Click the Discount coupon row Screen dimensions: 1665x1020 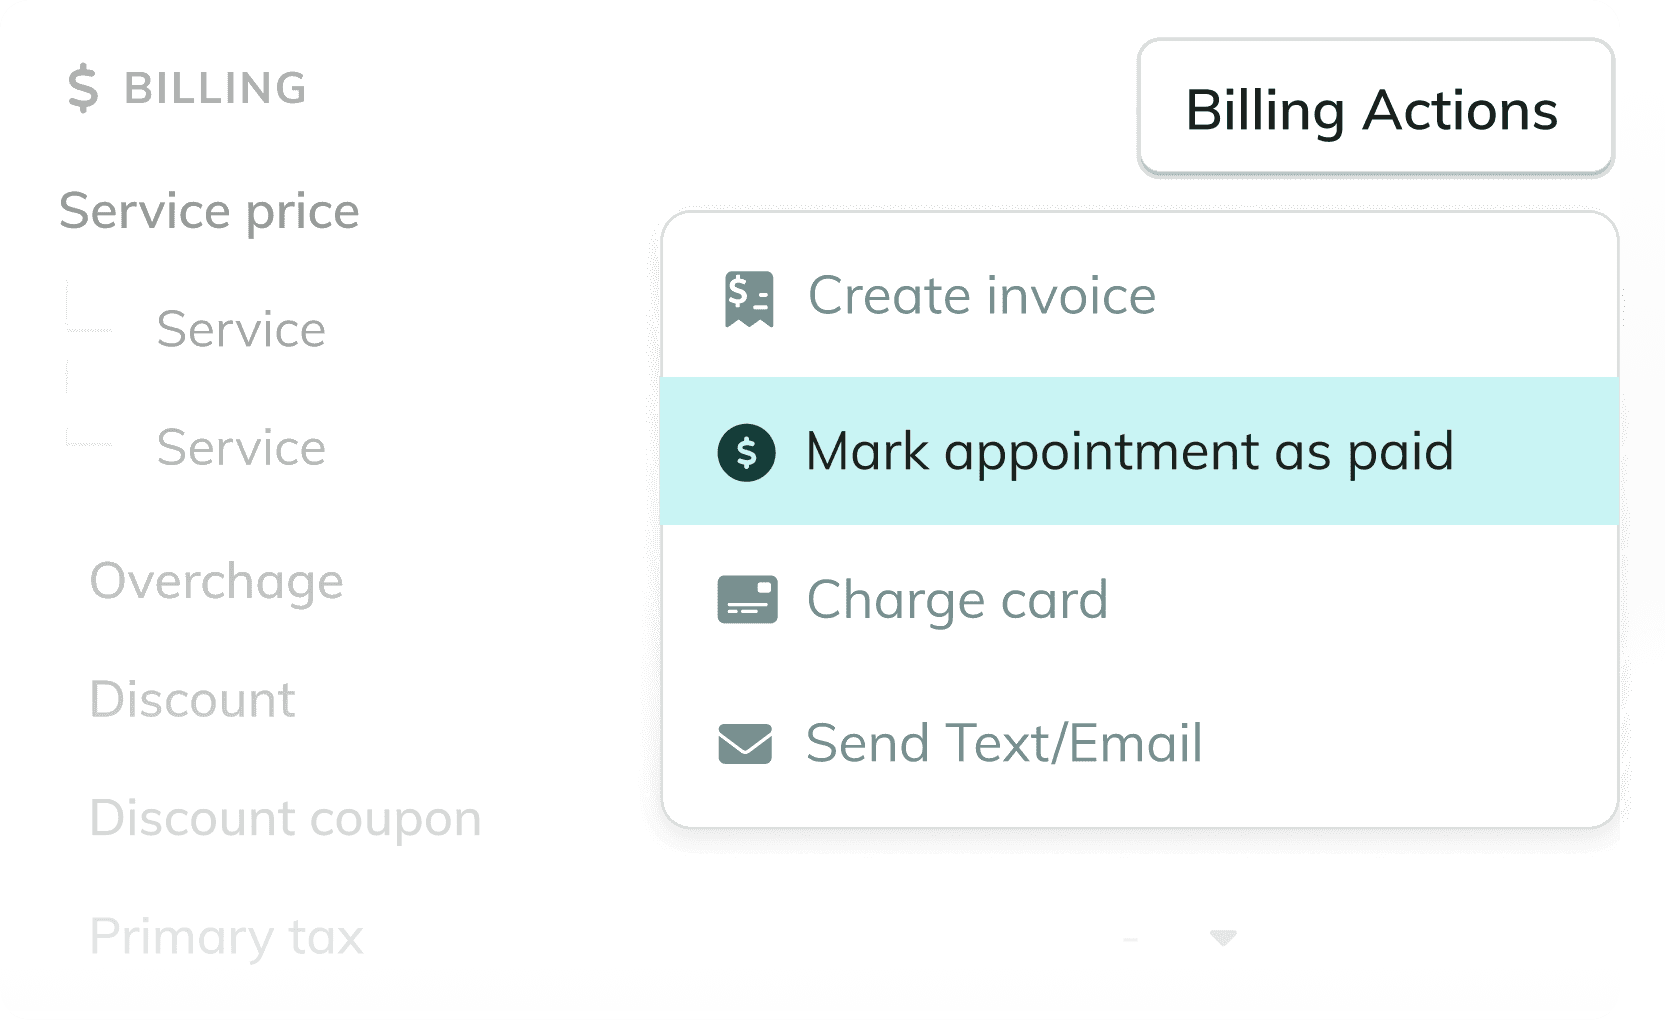click(x=285, y=818)
